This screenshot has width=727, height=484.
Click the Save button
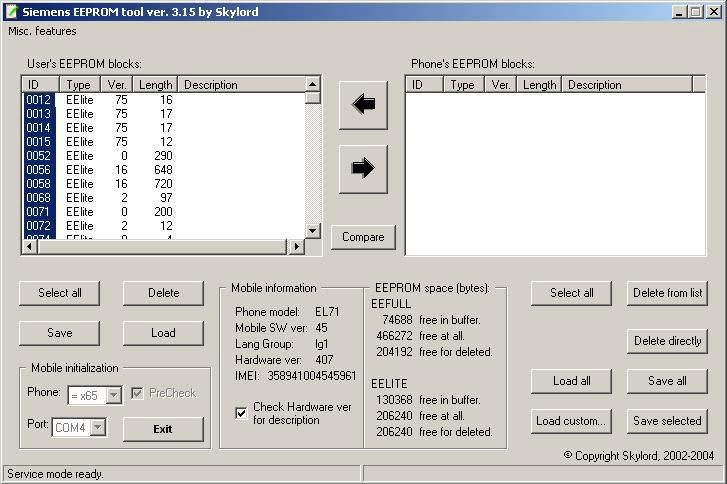coord(59,333)
